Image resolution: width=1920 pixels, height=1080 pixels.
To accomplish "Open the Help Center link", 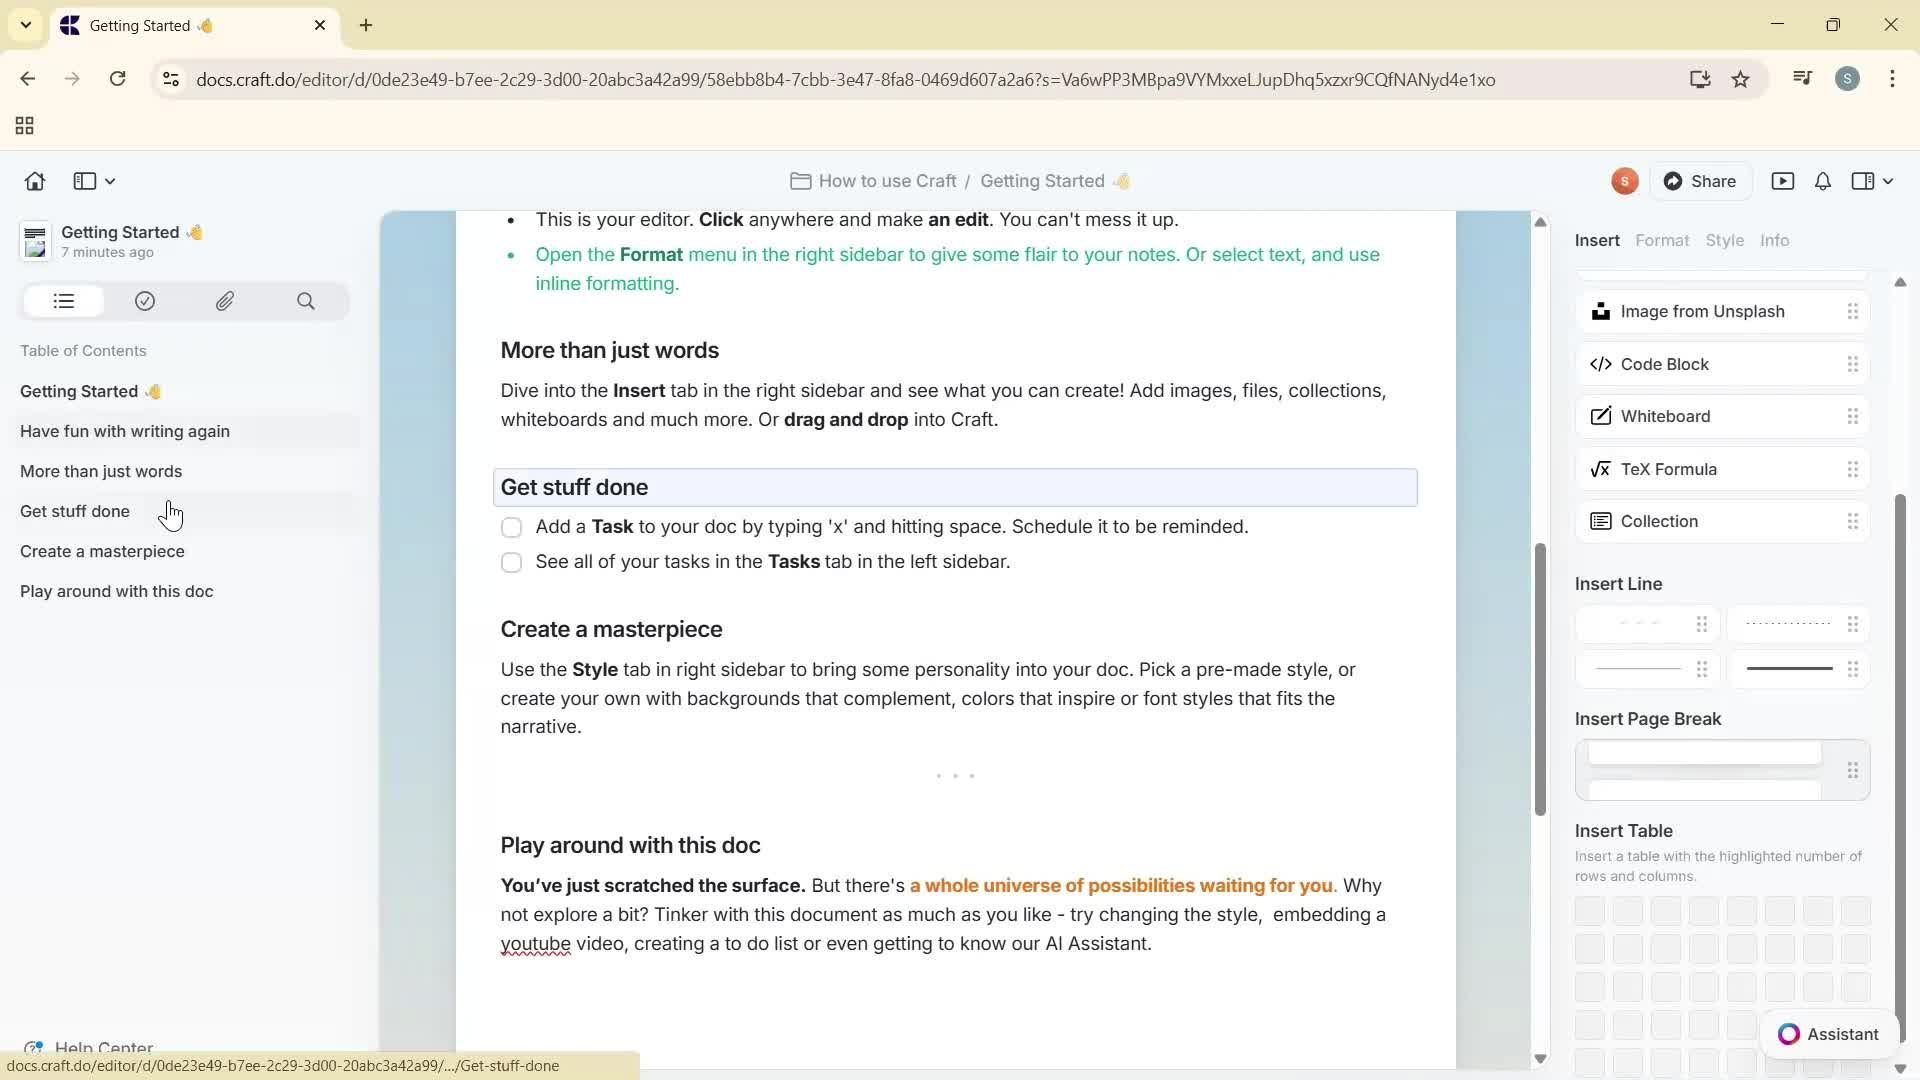I will (97, 1046).
